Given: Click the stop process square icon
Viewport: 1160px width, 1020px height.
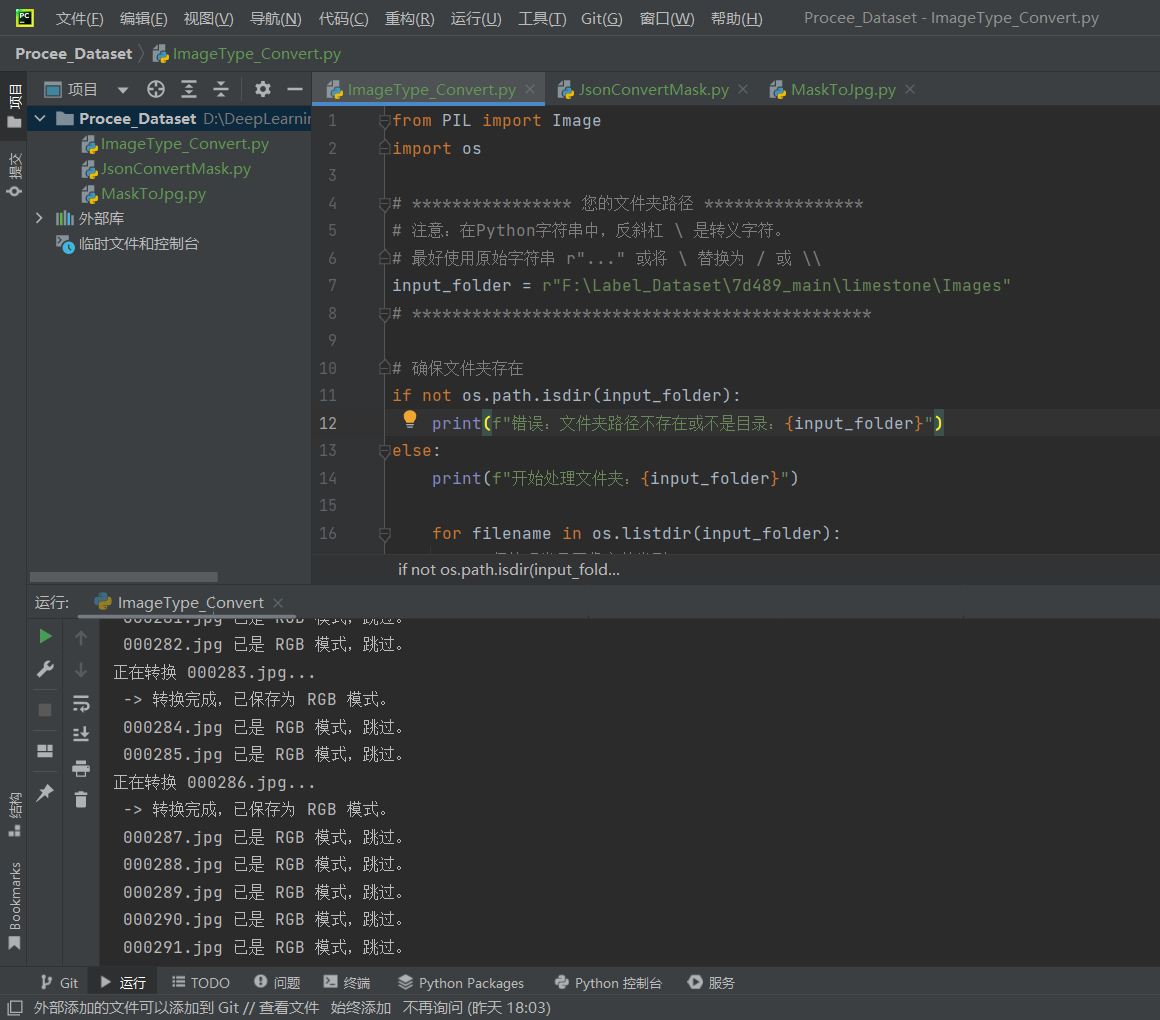Looking at the screenshot, I should [x=45, y=710].
